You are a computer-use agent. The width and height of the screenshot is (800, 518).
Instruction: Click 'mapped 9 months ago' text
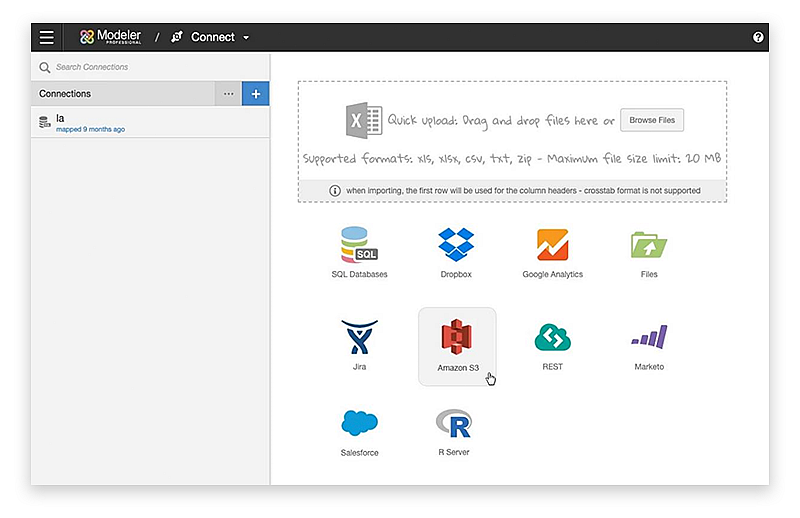click(90, 130)
